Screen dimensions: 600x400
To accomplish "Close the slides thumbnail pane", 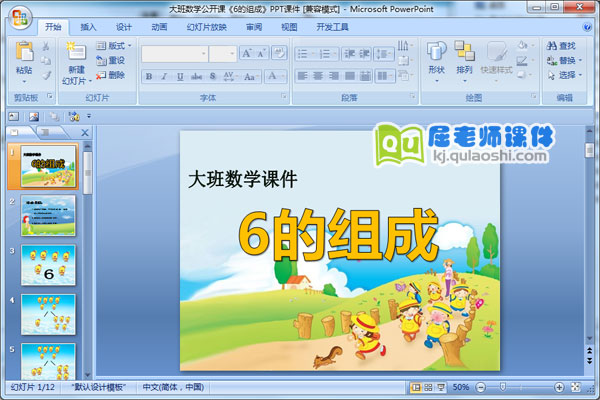I will pos(85,133).
